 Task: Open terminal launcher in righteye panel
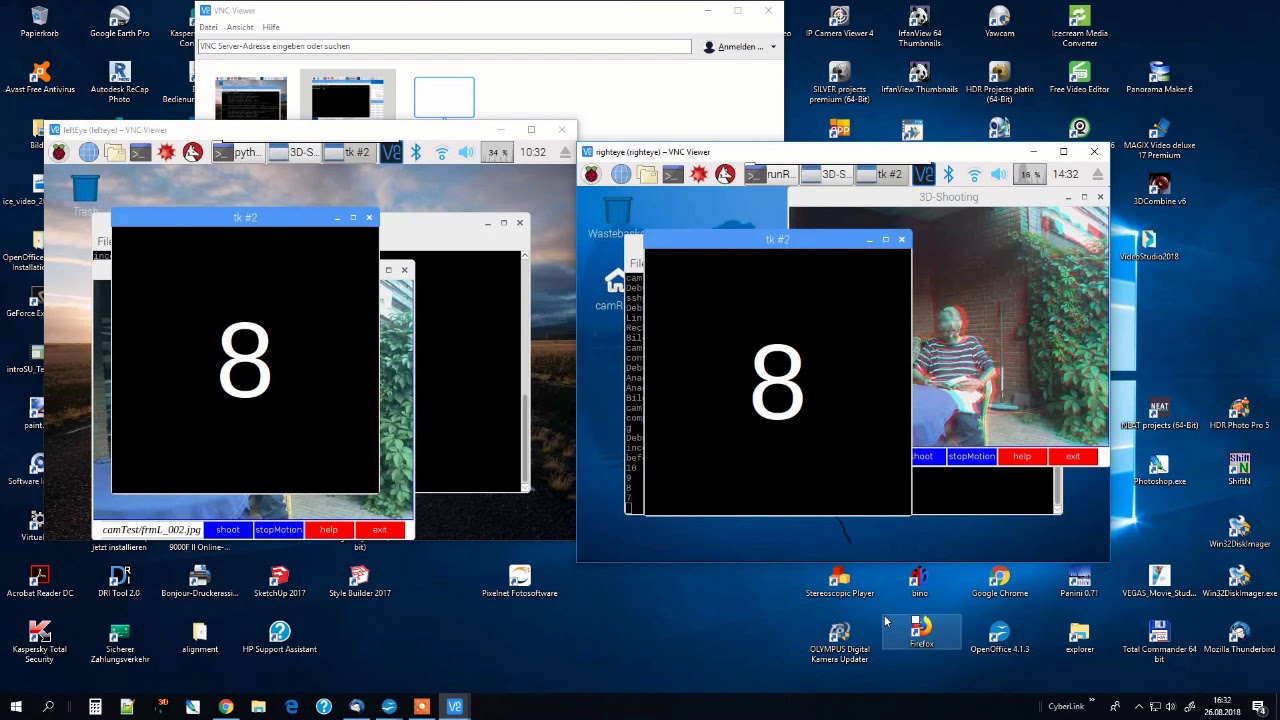672,174
